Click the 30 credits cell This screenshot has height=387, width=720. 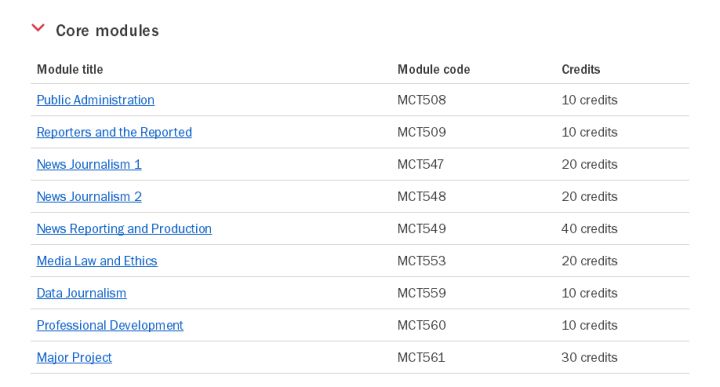[589, 357]
